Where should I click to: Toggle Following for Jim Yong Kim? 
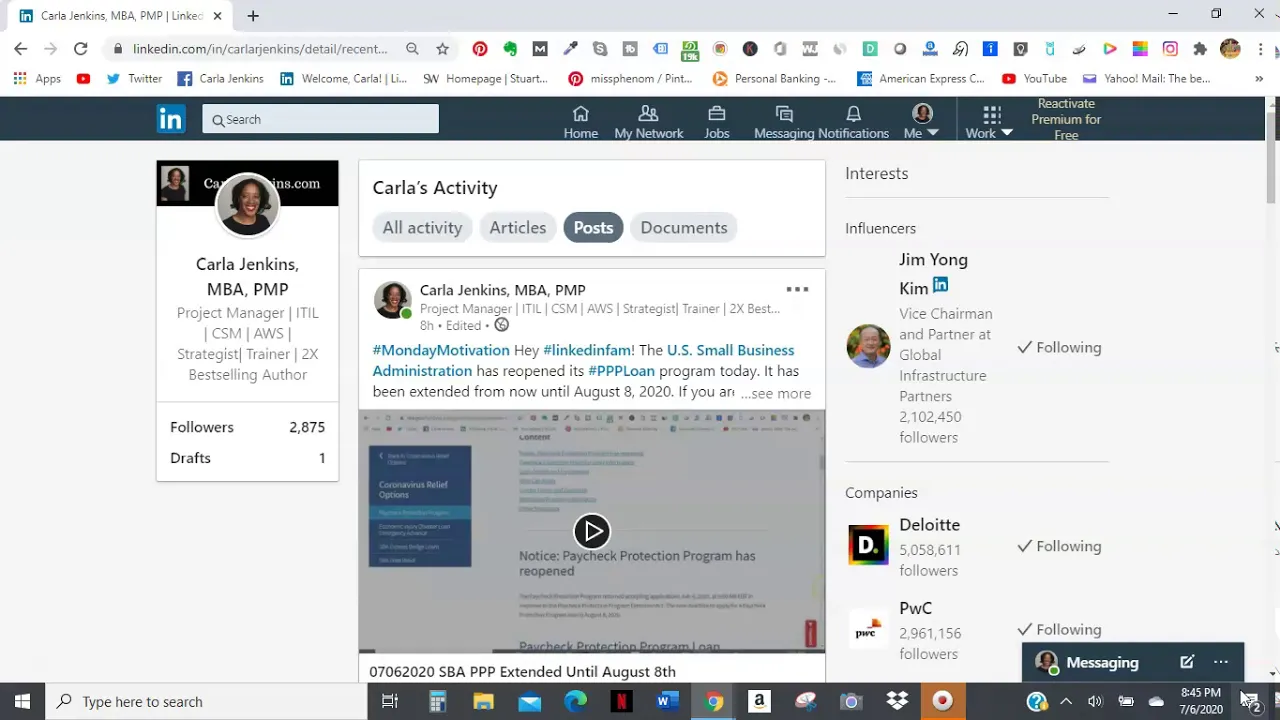pos(1059,348)
